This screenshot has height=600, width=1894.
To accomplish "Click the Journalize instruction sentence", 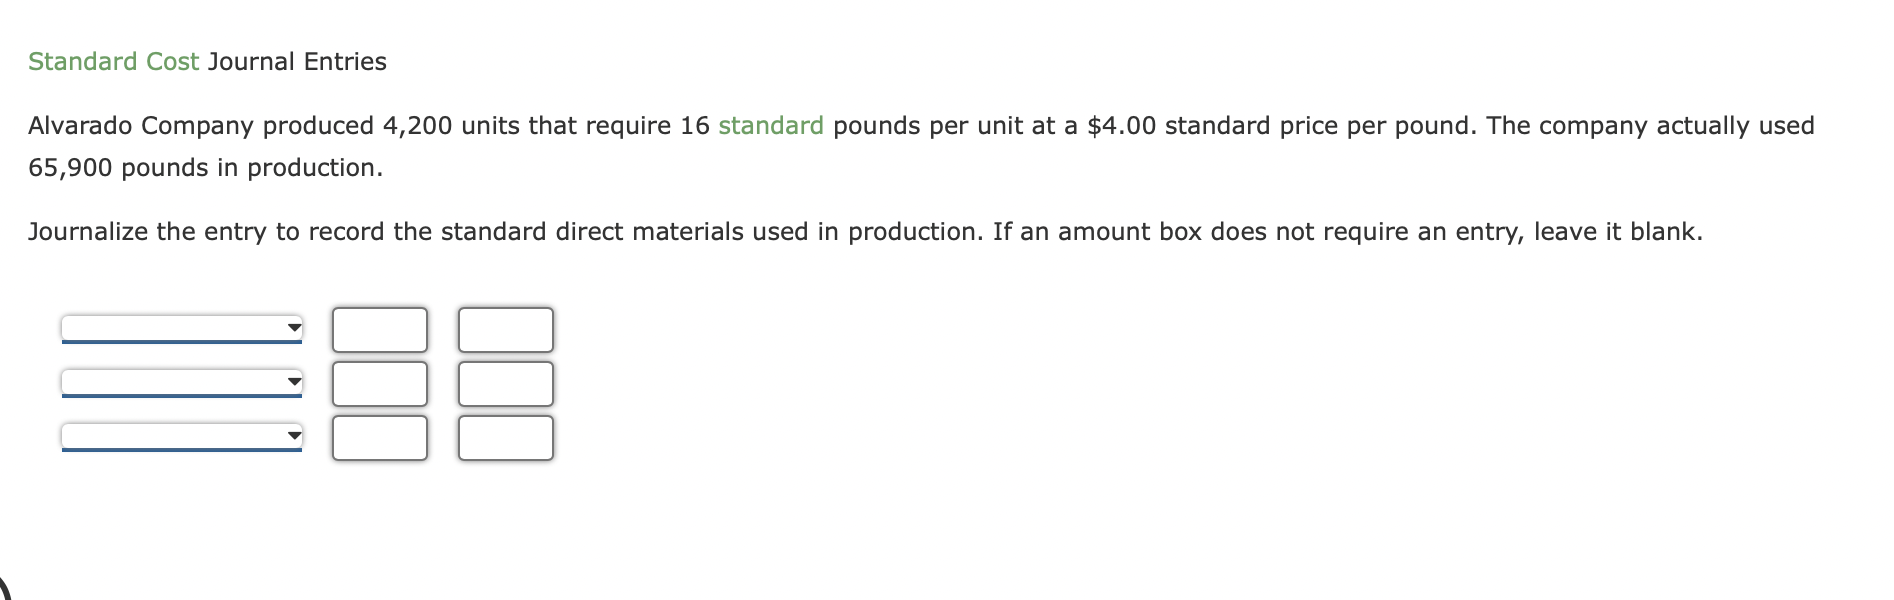I will click(866, 231).
